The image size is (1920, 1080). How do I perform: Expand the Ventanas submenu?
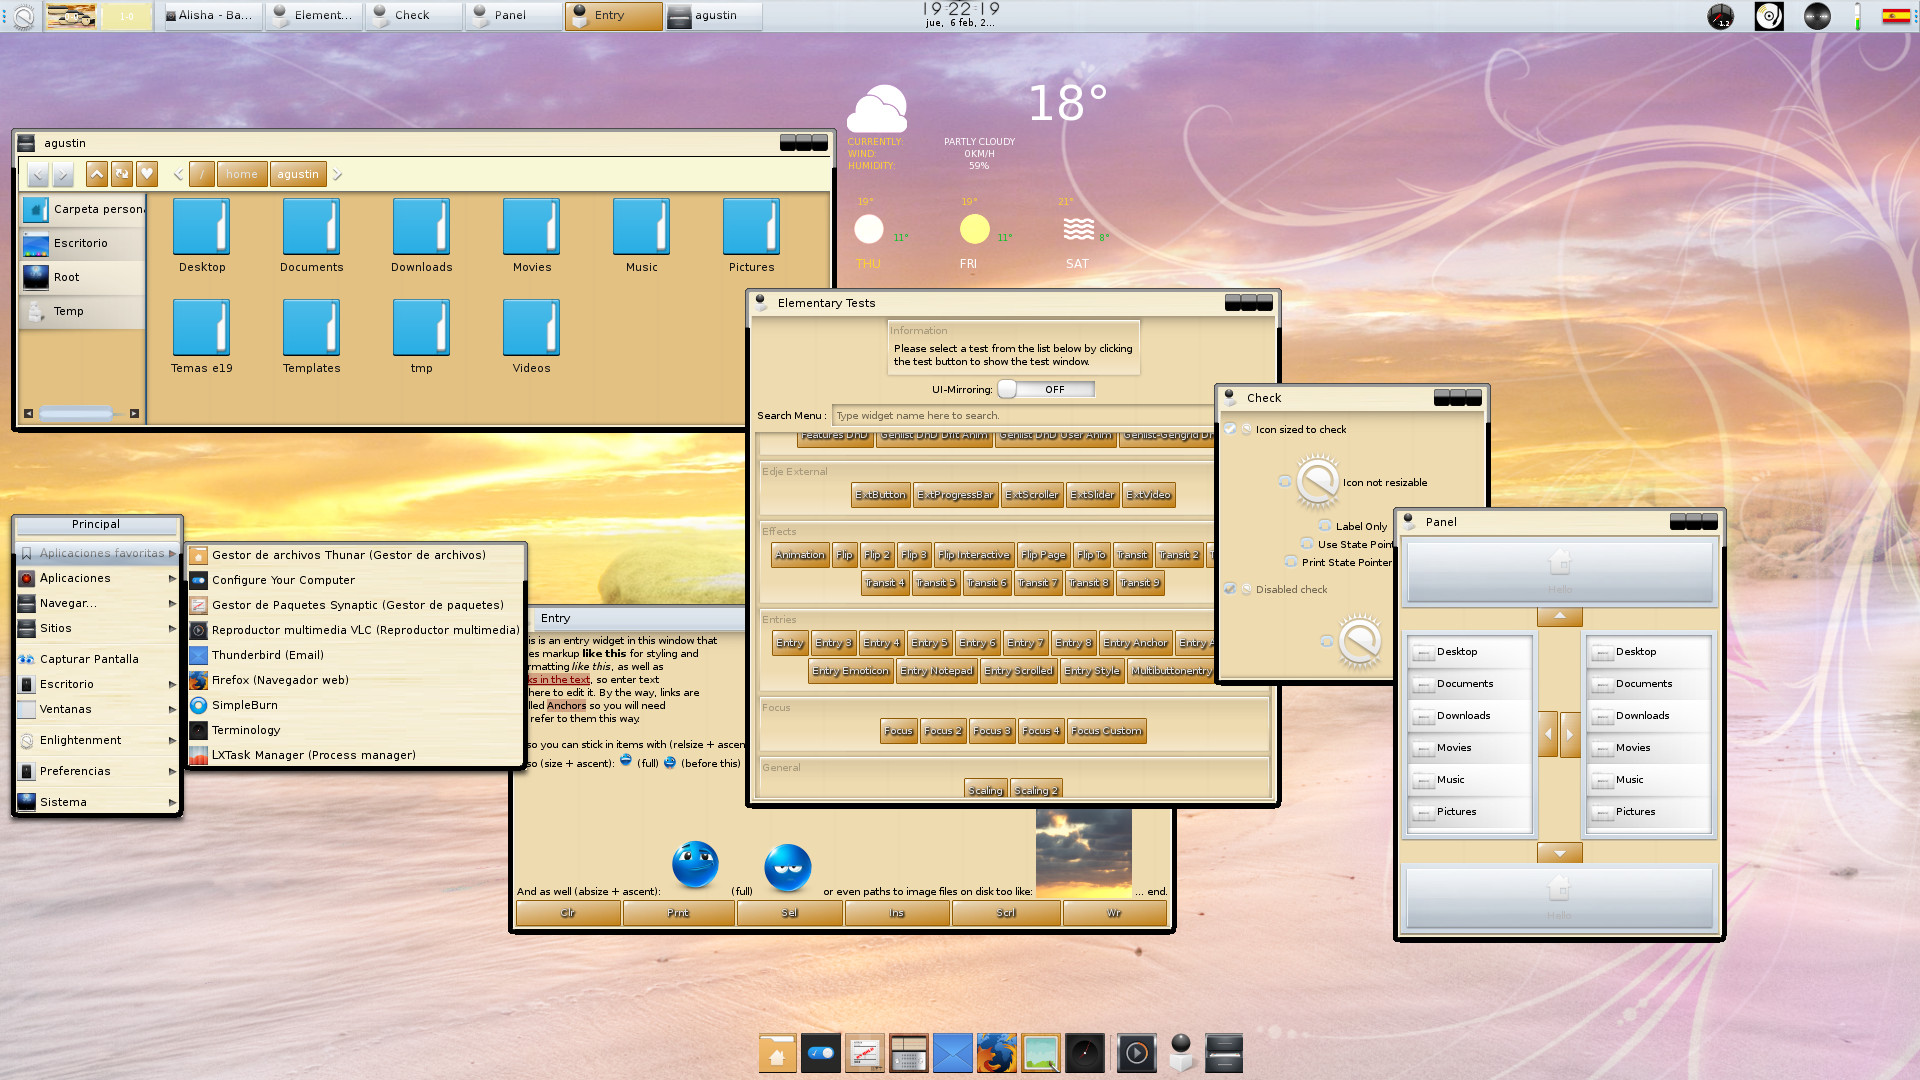point(97,709)
